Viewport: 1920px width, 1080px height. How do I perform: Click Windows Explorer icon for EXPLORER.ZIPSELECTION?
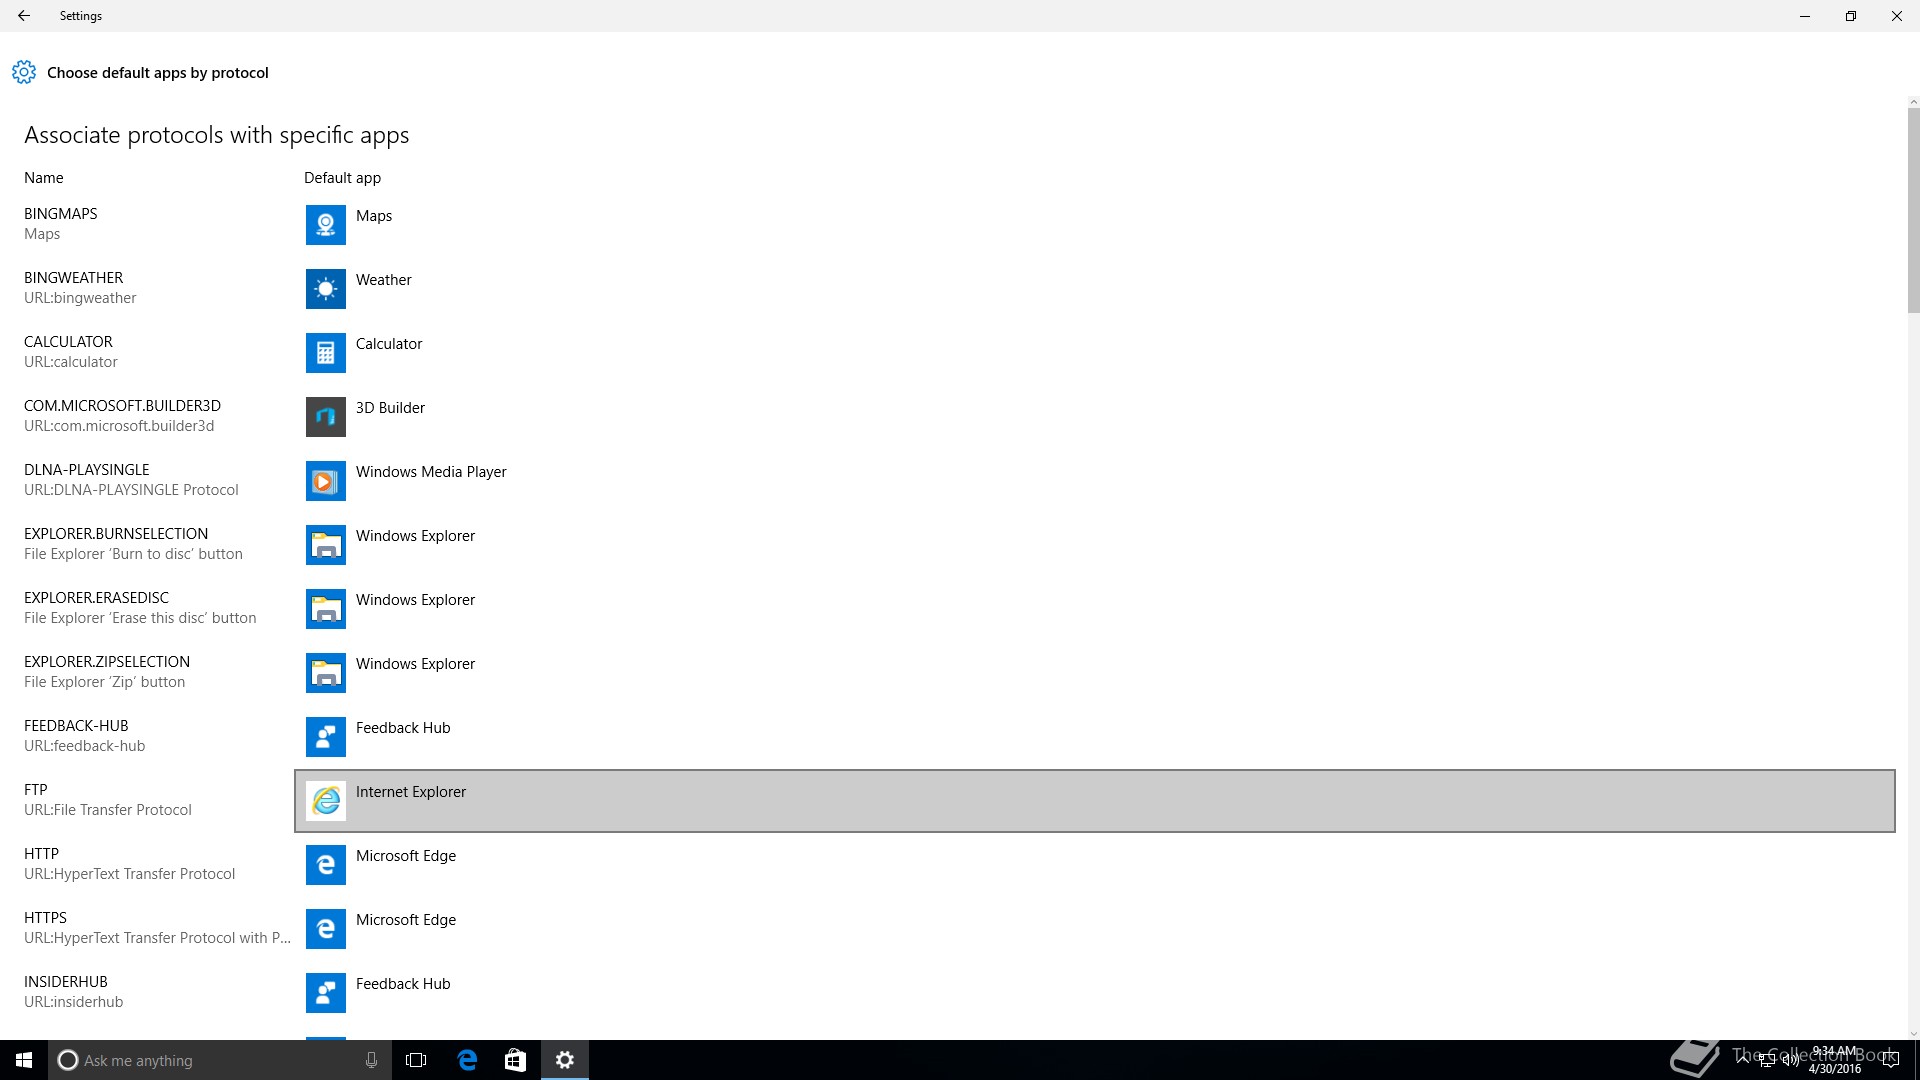click(325, 673)
